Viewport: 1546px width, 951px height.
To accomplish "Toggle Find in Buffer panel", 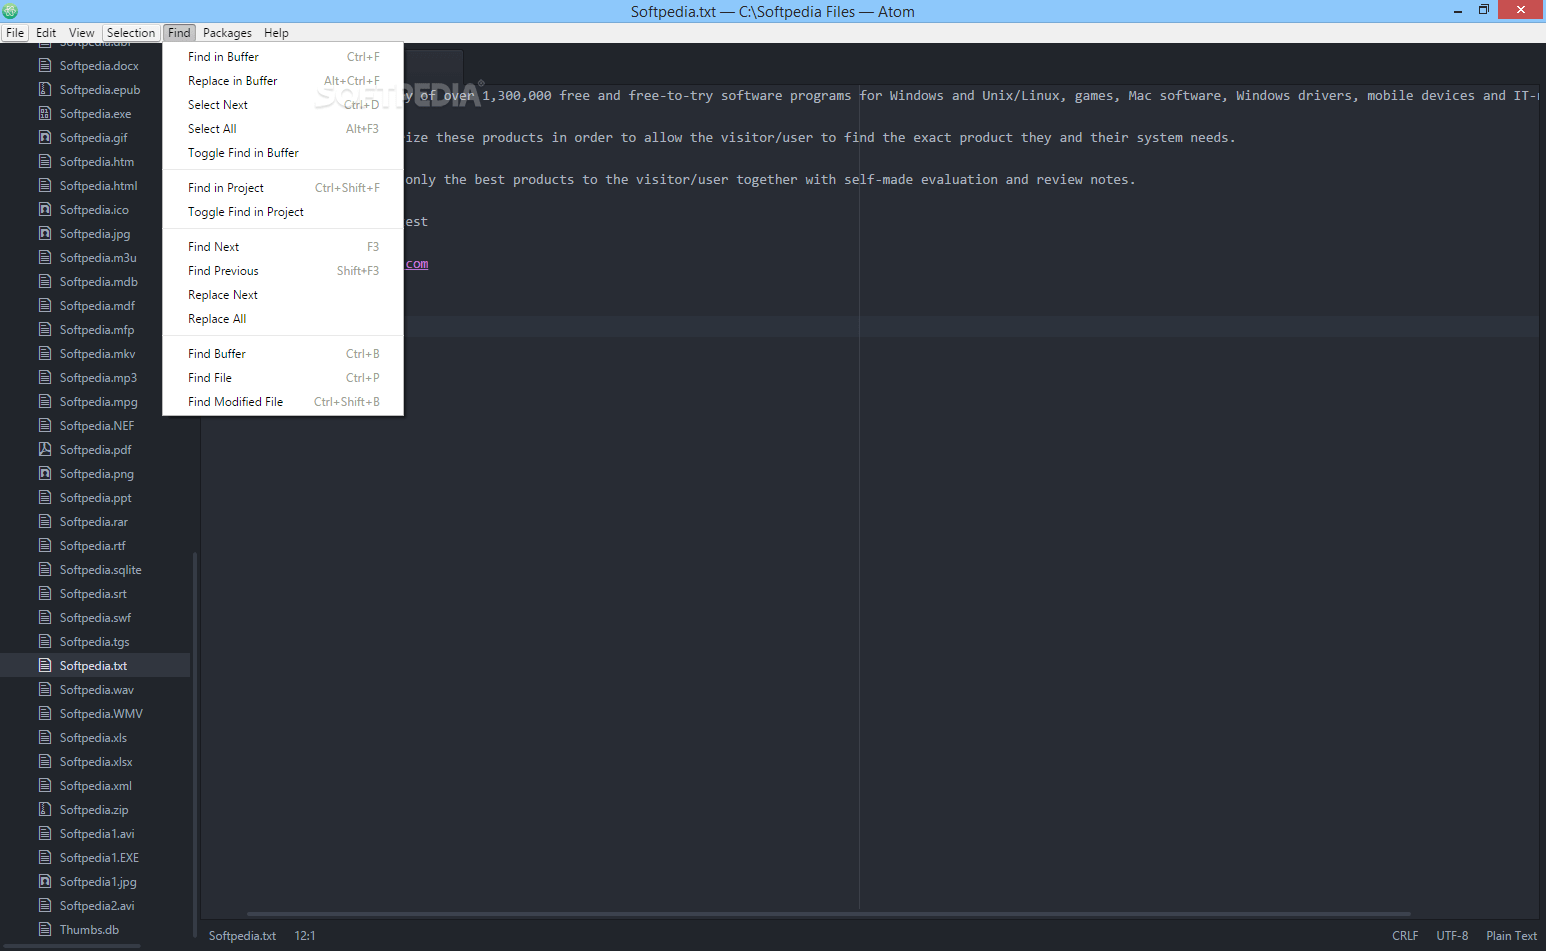I will click(x=243, y=153).
